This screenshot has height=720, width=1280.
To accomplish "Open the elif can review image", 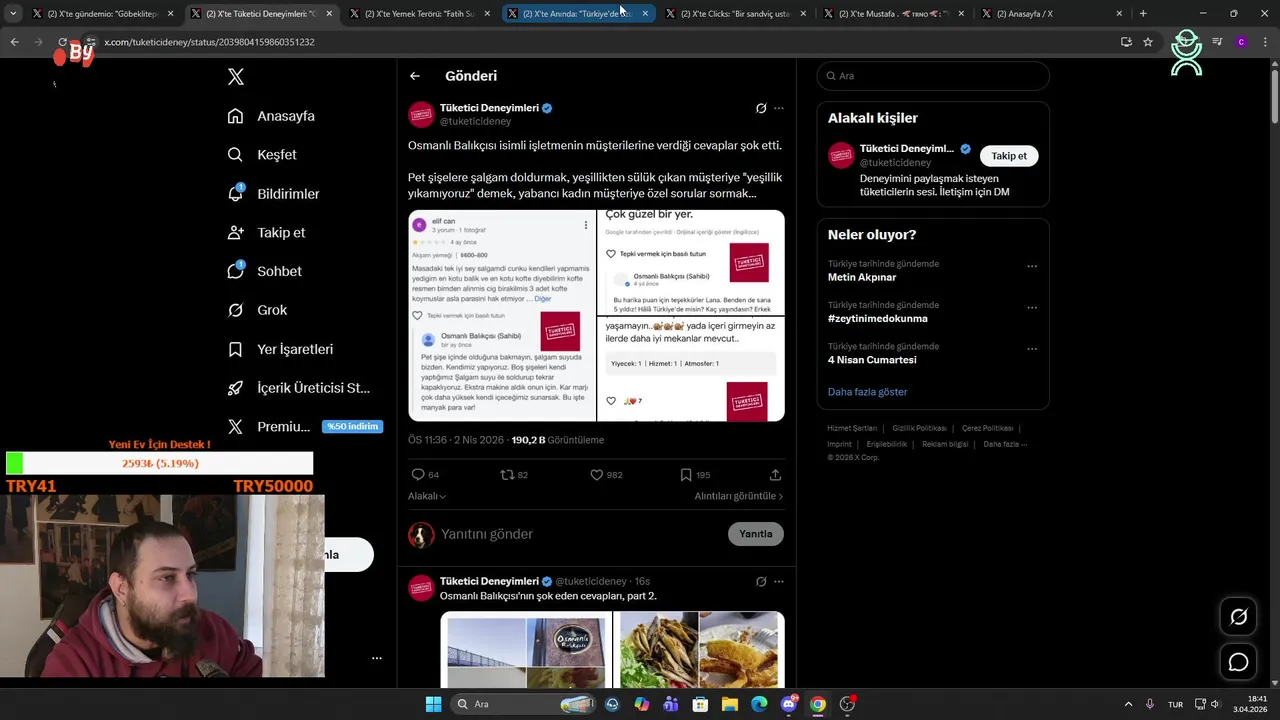I will pos(502,315).
